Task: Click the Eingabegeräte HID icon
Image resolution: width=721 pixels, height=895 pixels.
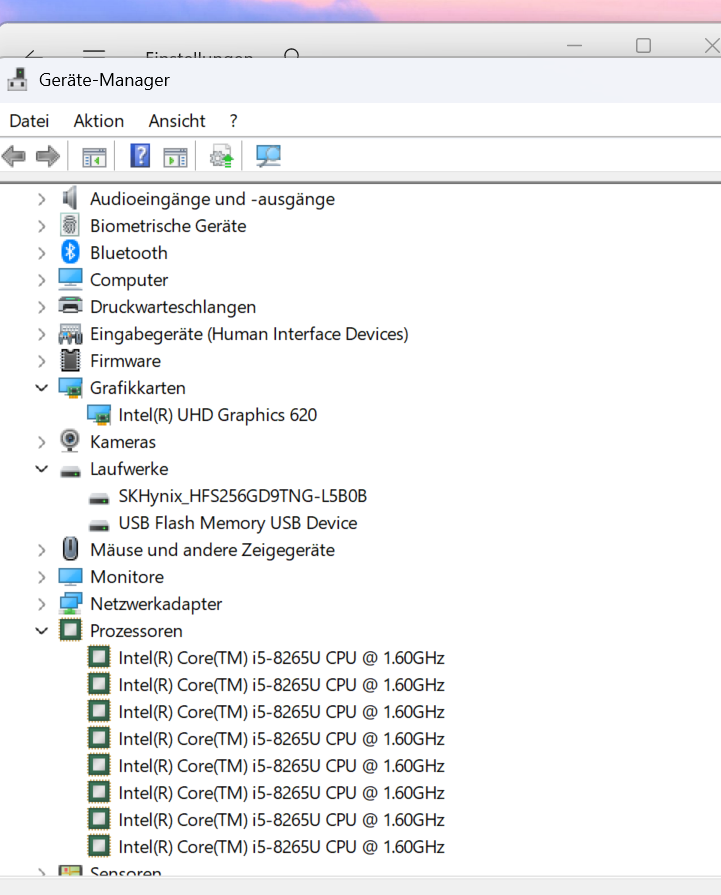Action: click(70, 333)
